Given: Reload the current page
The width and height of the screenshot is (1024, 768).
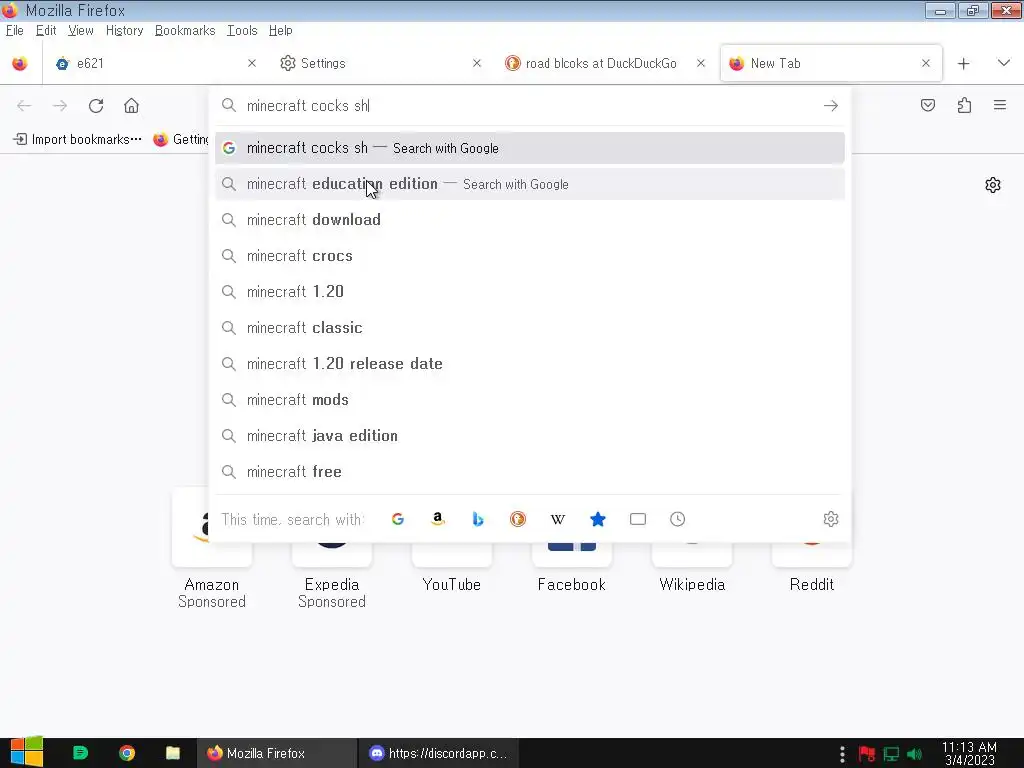Looking at the screenshot, I should 96,106.
